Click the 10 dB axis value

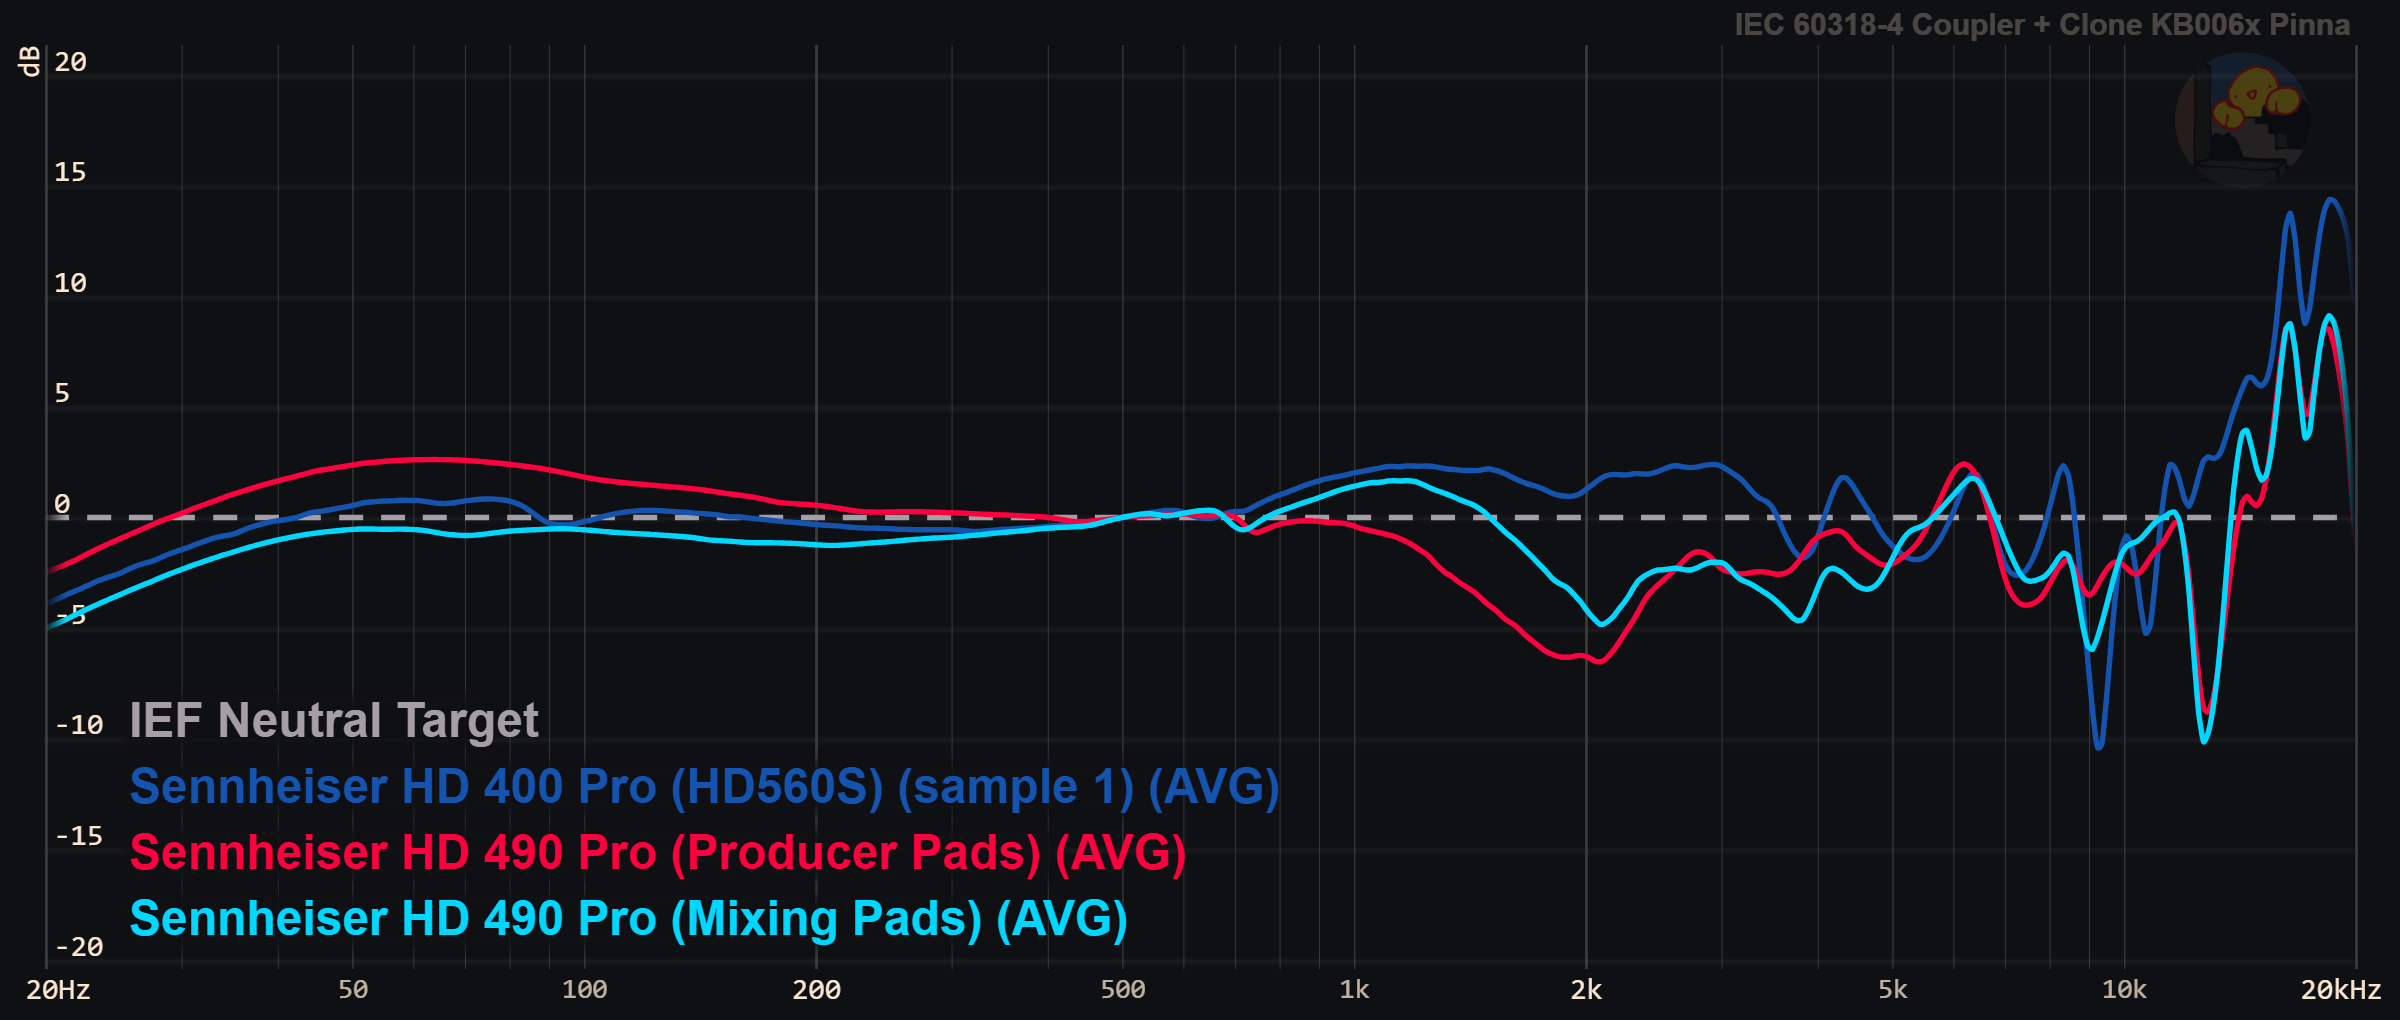pos(71,283)
